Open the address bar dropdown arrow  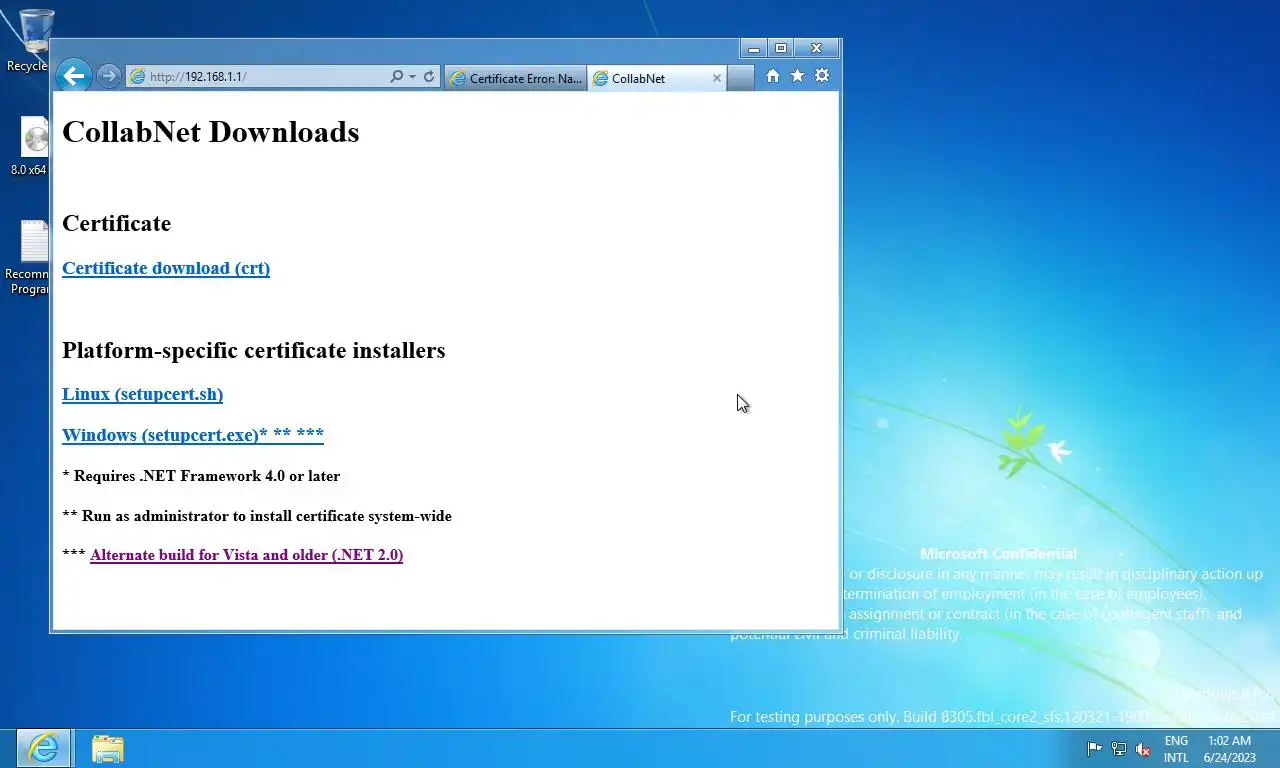click(412, 77)
